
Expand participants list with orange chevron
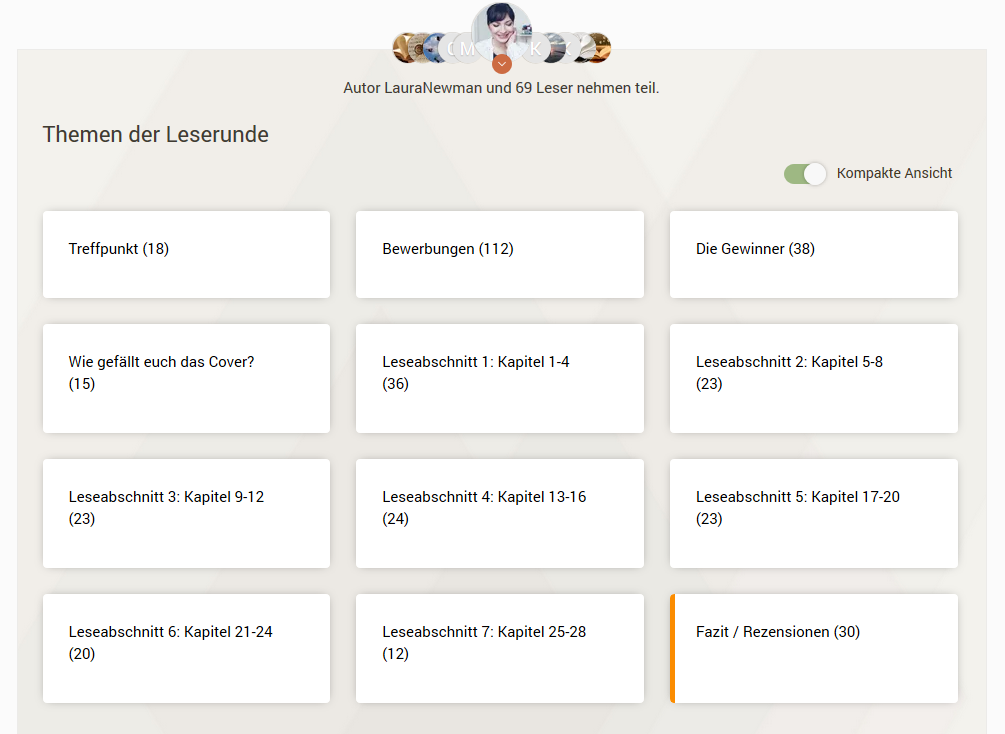click(502, 64)
